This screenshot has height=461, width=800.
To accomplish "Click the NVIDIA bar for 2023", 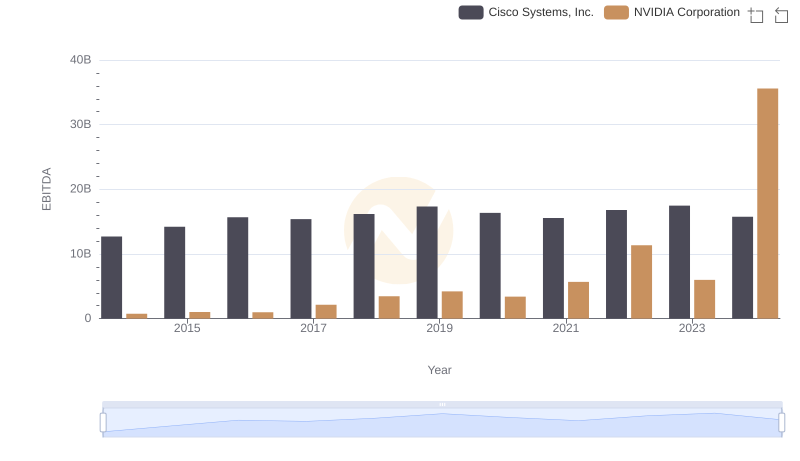I will 705,299.
